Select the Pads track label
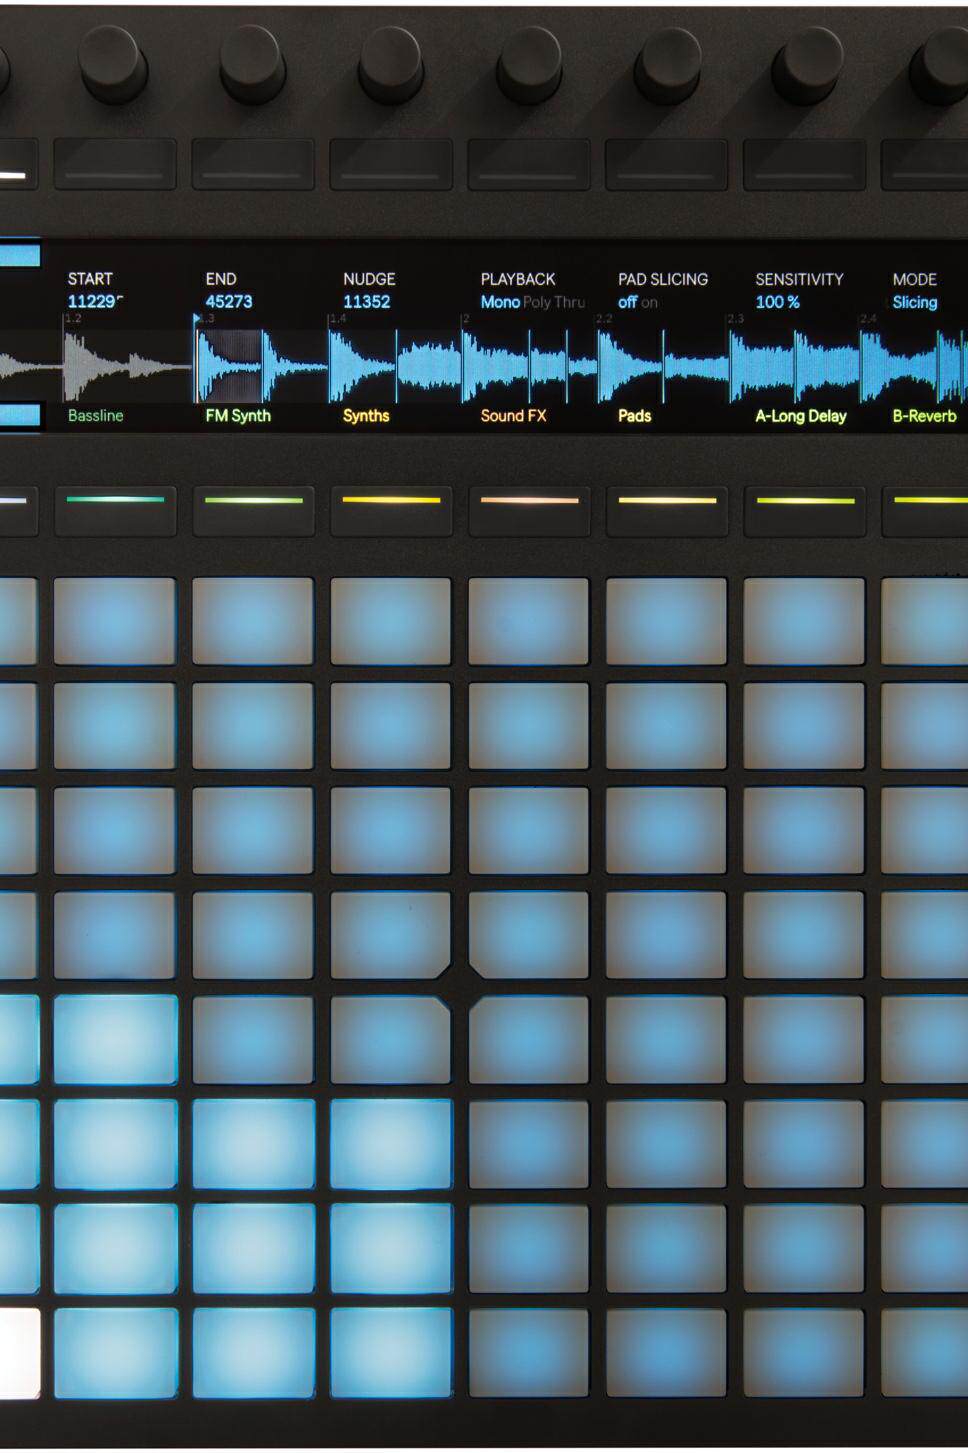968x1453 pixels. [x=634, y=415]
